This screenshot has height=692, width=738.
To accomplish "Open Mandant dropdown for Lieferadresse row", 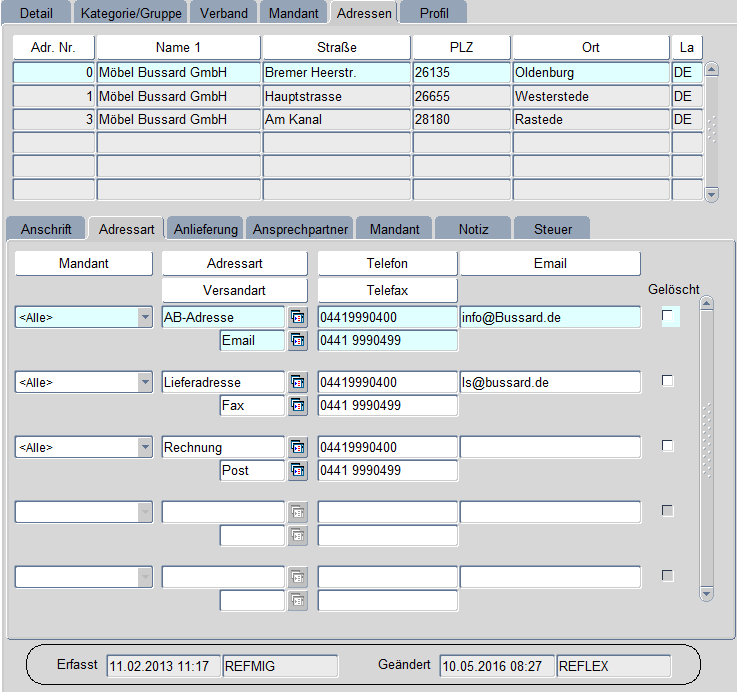I will (144, 382).
